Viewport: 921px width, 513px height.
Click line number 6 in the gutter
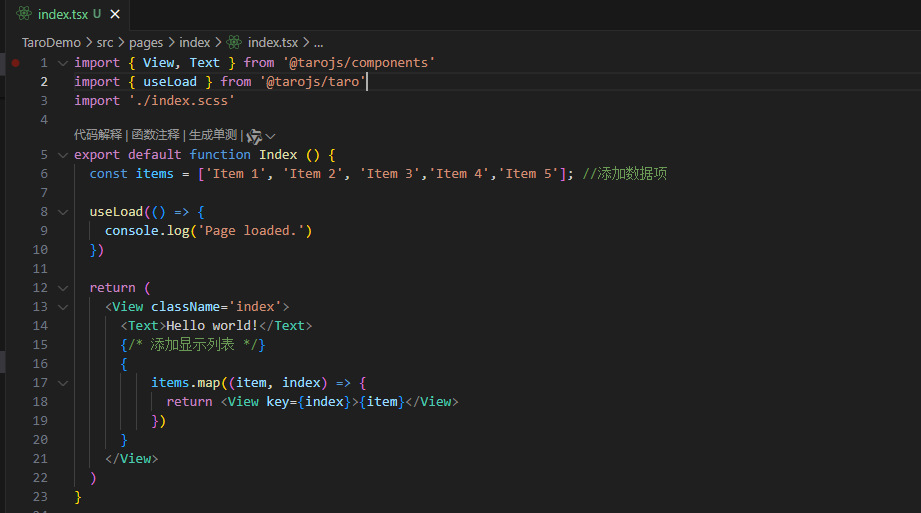click(44, 174)
